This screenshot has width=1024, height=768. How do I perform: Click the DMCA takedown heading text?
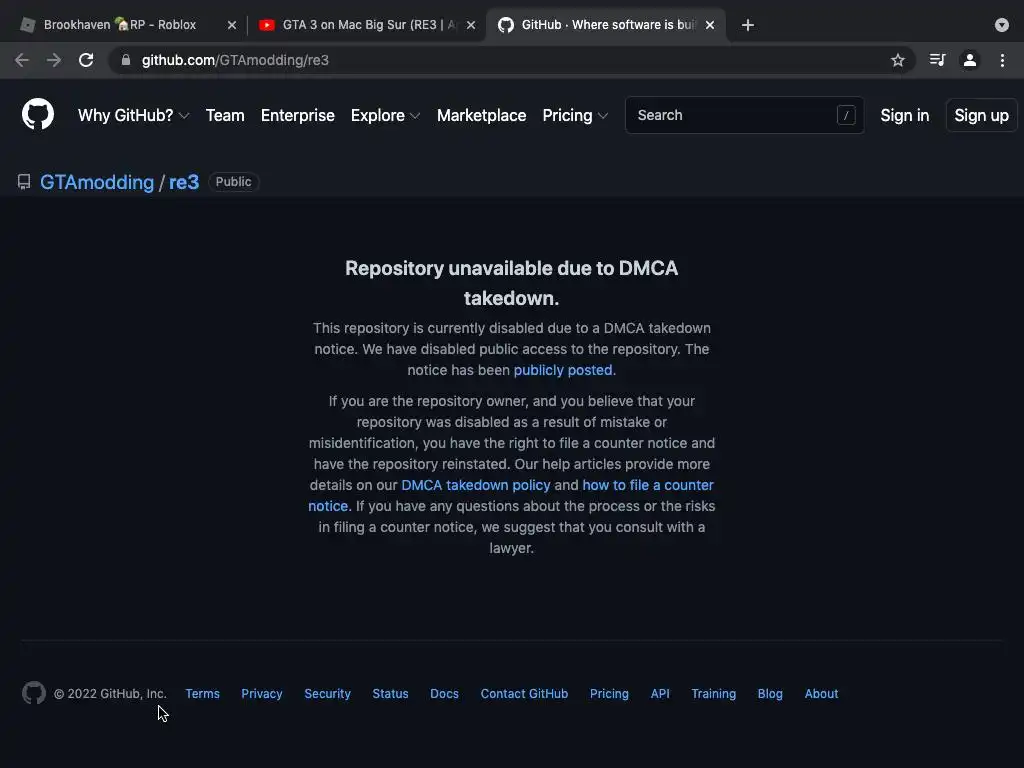[511, 283]
